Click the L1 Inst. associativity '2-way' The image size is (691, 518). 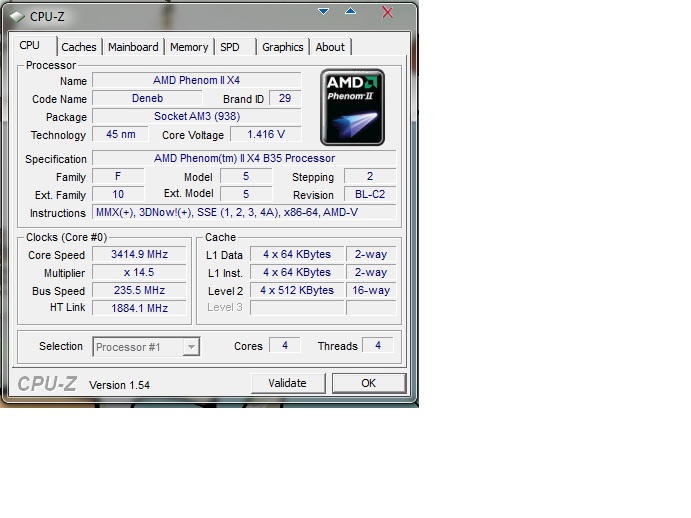coord(371,272)
